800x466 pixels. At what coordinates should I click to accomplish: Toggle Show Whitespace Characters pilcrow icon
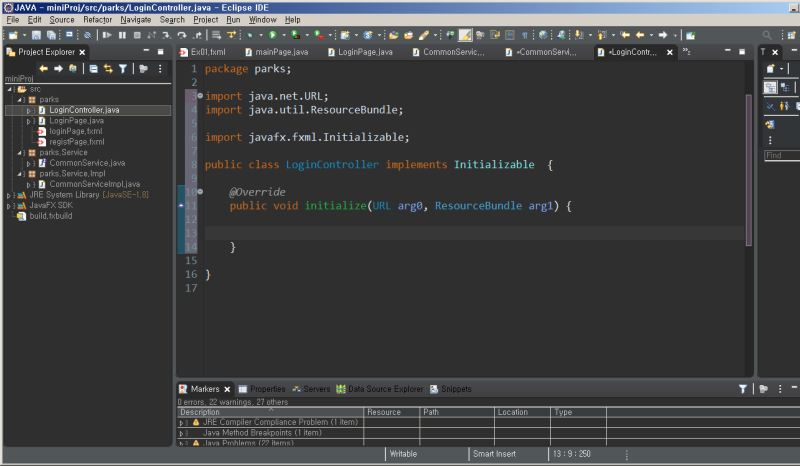[524, 35]
